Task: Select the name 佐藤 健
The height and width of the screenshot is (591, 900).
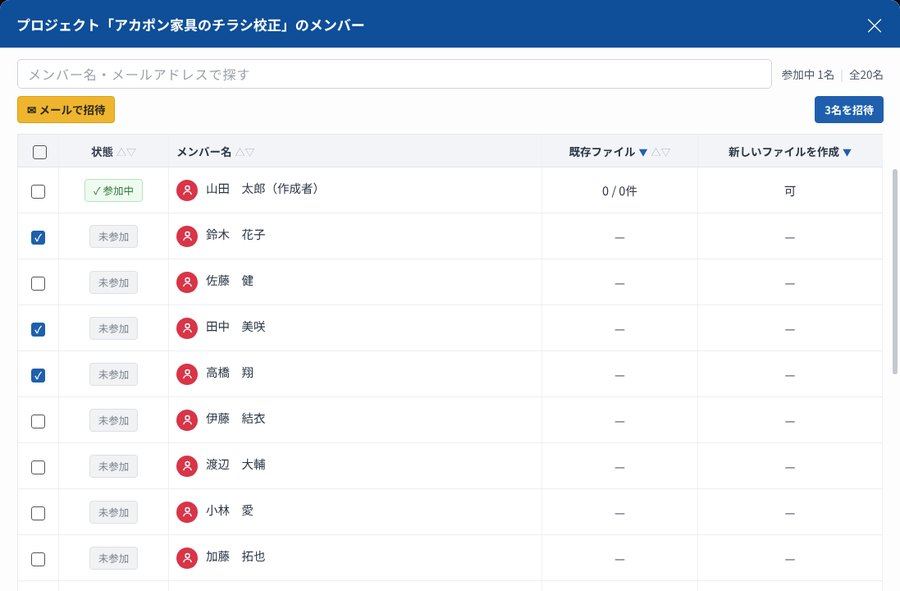Action: 230,281
